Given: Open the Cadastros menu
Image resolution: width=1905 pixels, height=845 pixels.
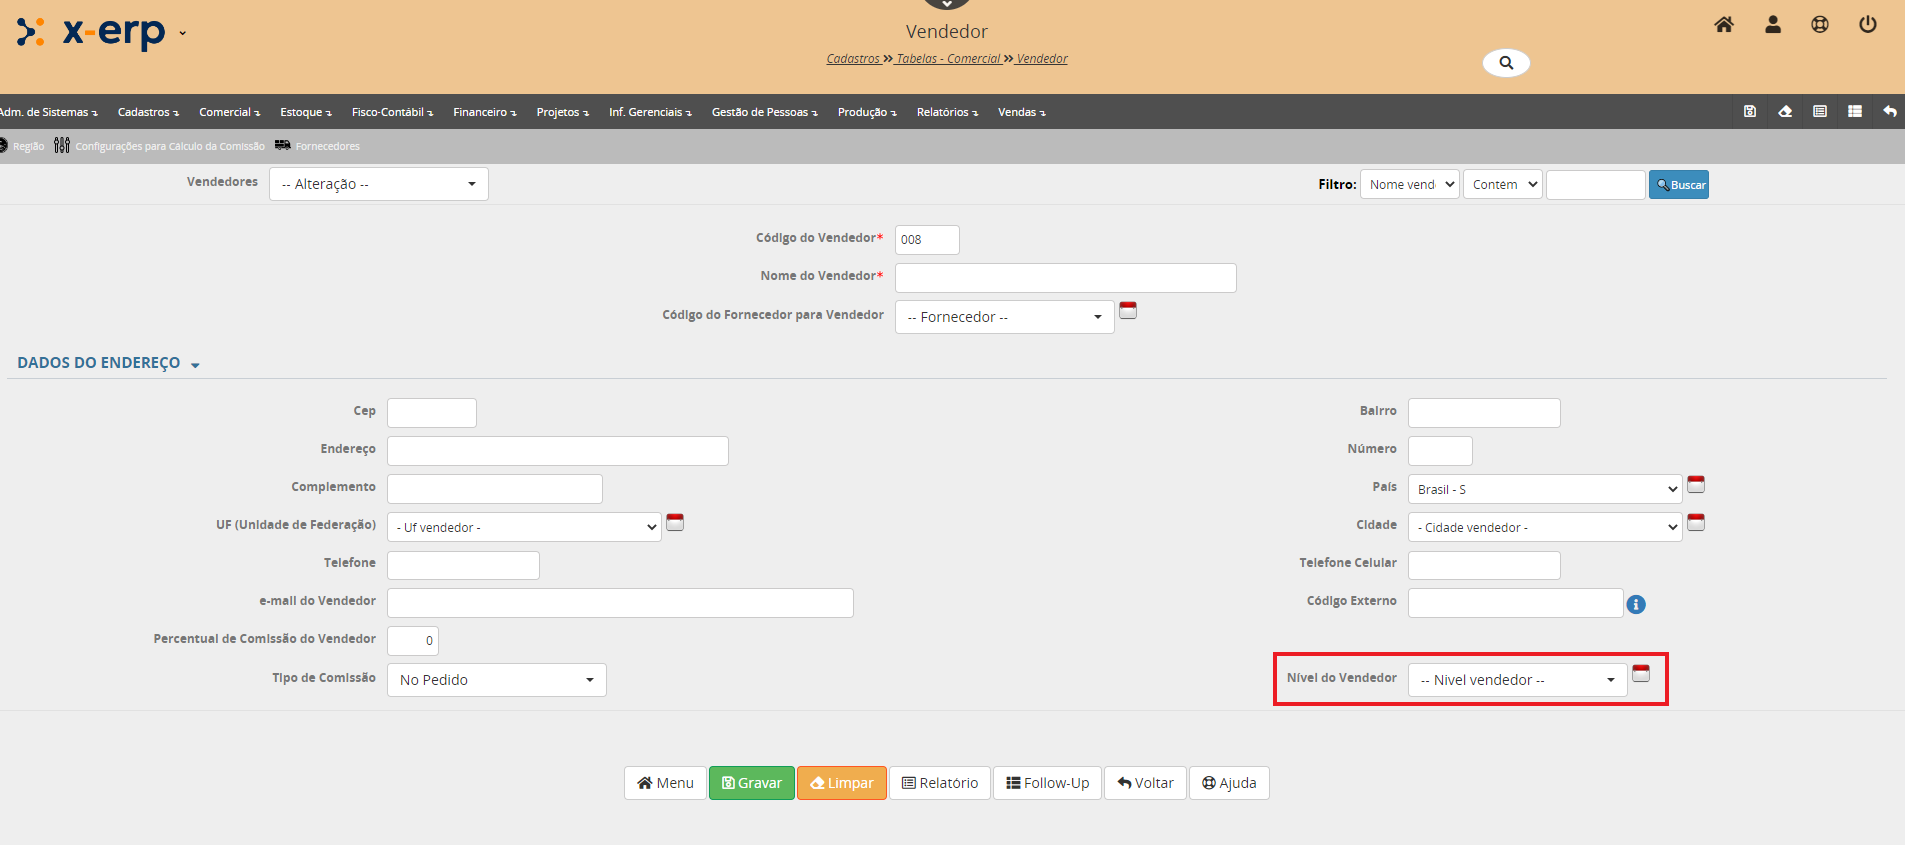Looking at the screenshot, I should (x=148, y=112).
